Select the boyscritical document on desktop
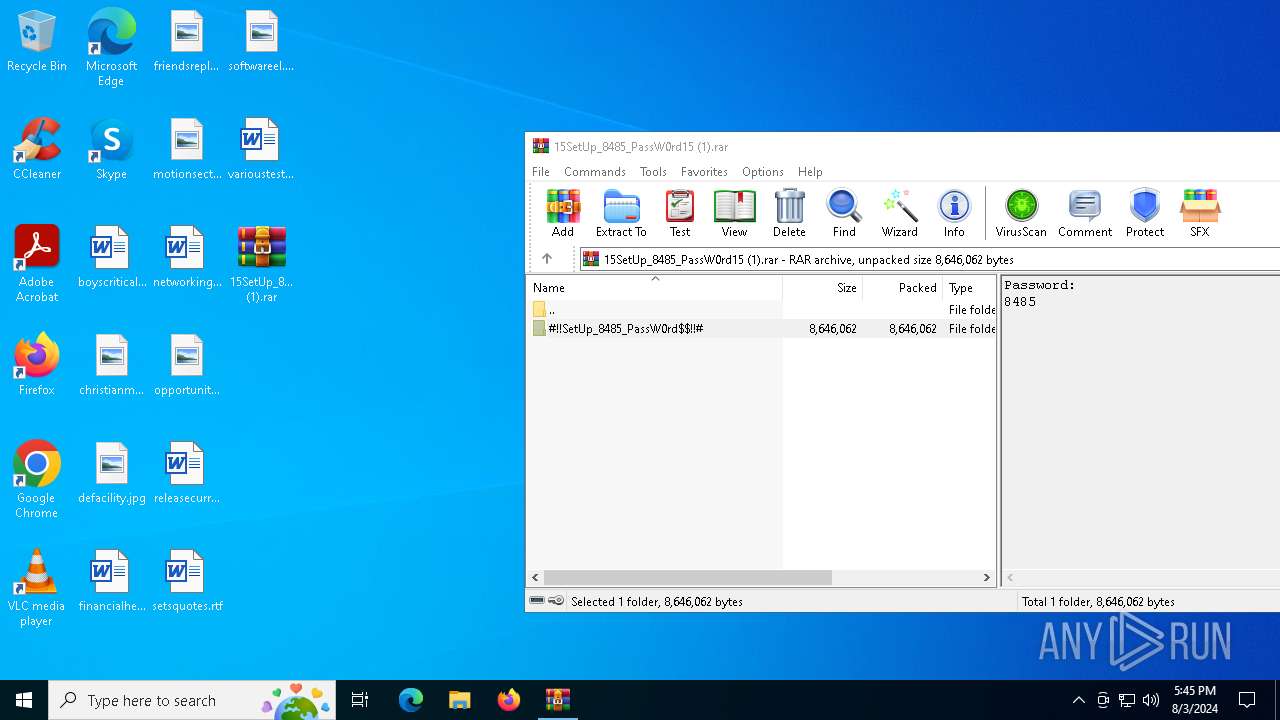This screenshot has height=720, width=1280. click(x=112, y=258)
